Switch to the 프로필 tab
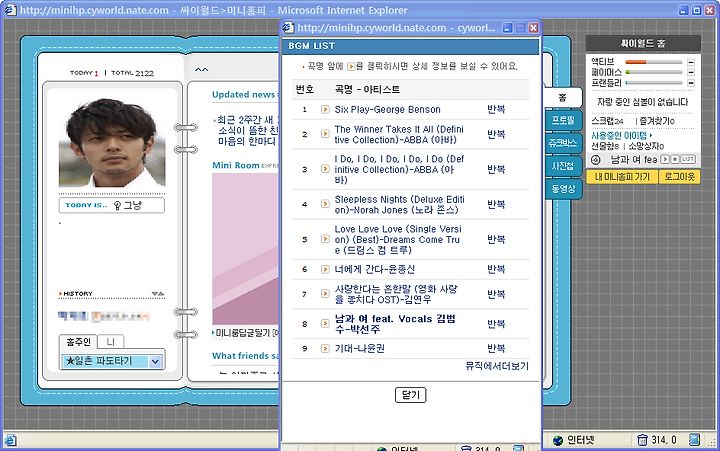This screenshot has height=451, width=720. click(x=563, y=120)
